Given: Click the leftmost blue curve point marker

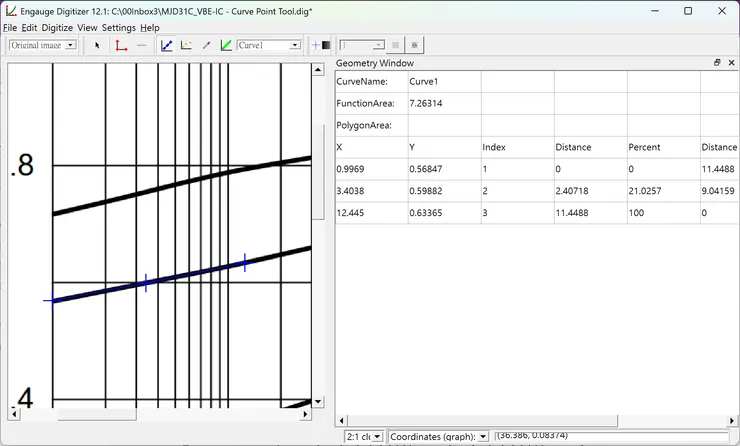Looking at the screenshot, I should [x=52, y=300].
